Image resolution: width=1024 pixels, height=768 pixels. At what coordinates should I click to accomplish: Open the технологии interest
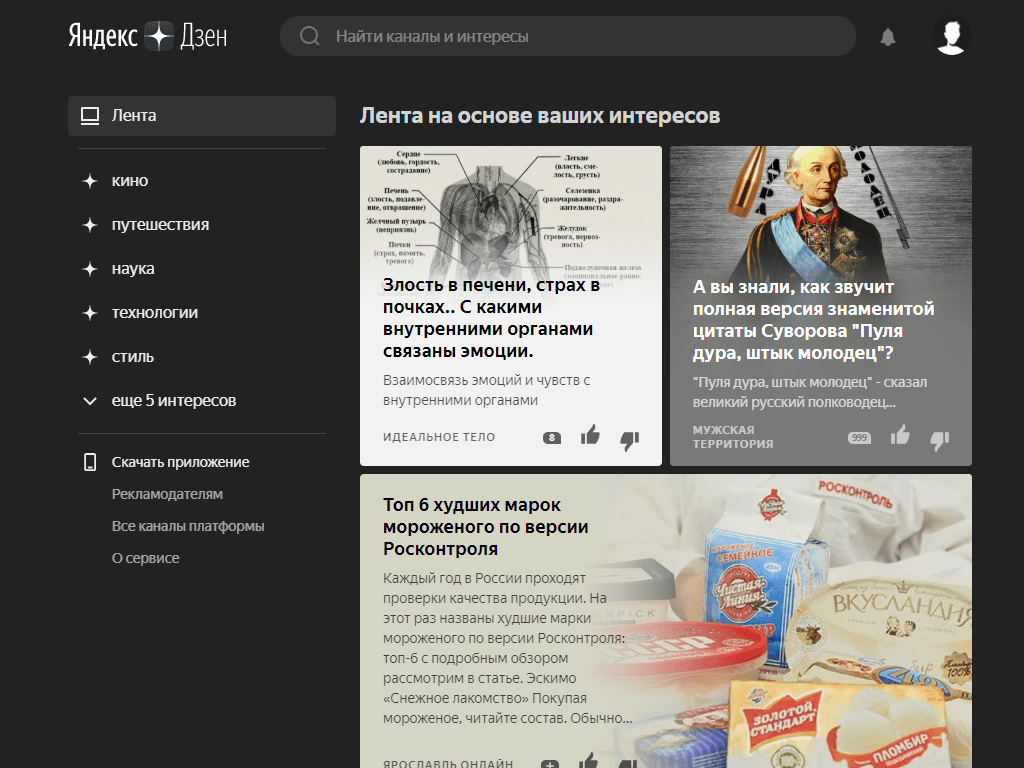click(154, 313)
